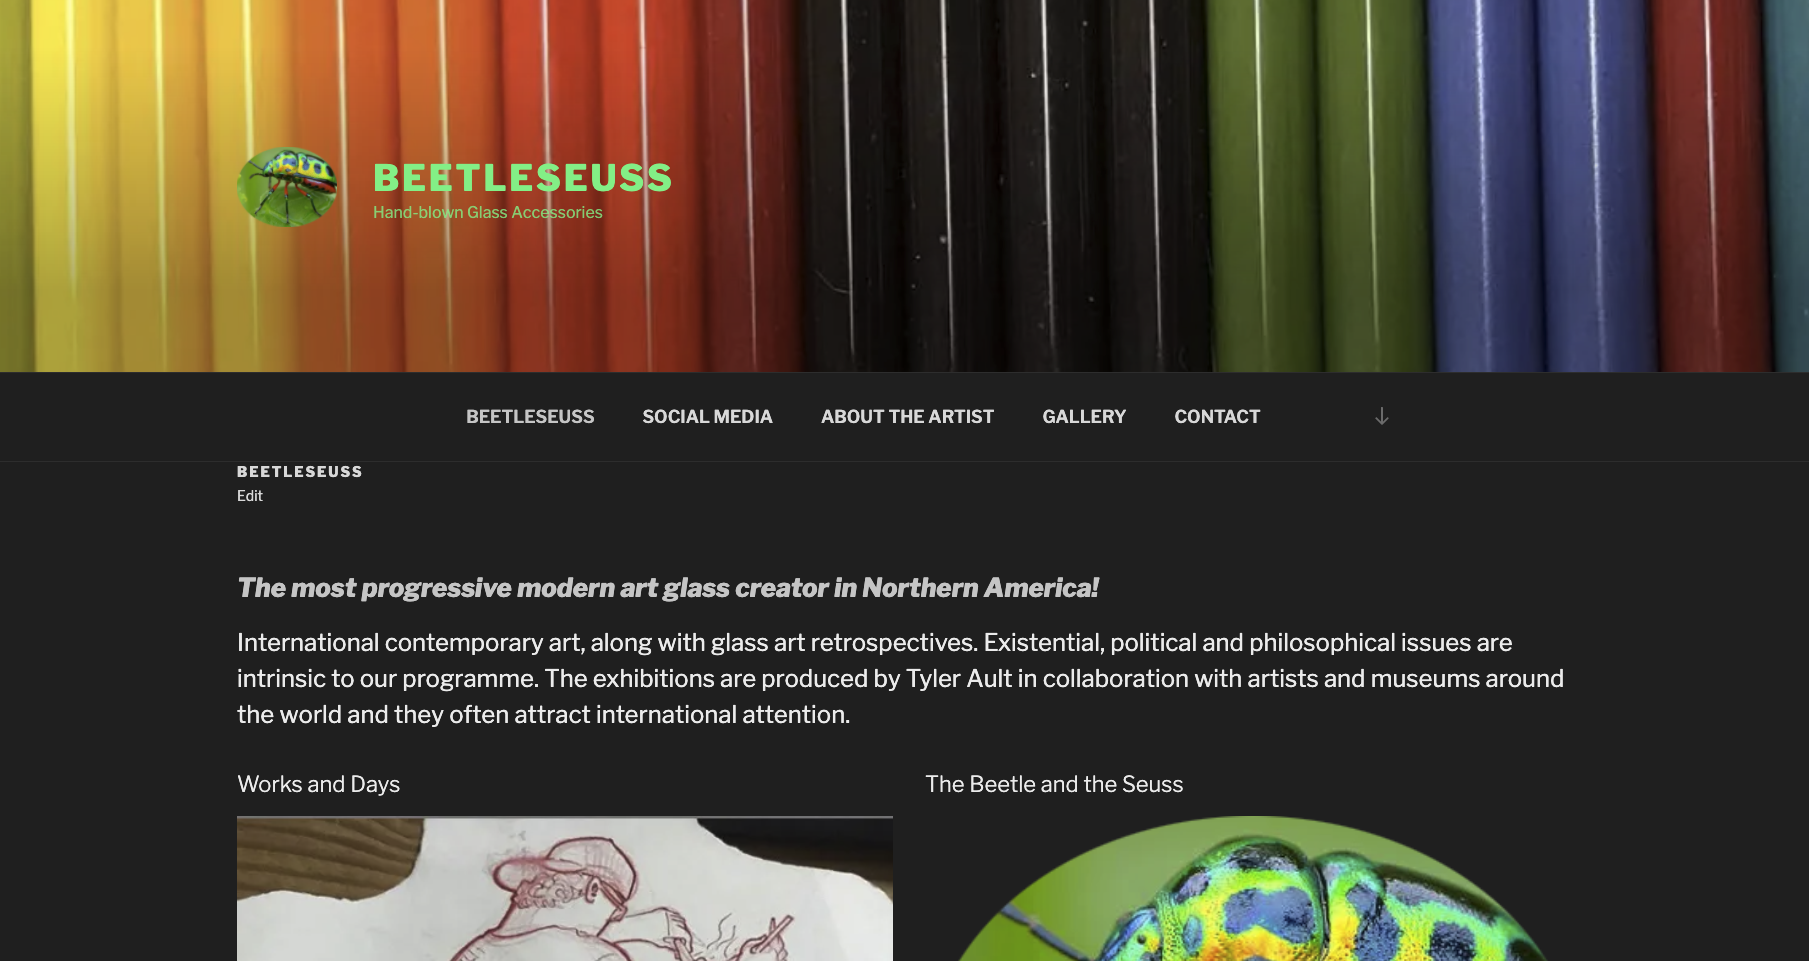Open the colorful beetle image thumbnail
The image size is (1809, 961).
pyautogui.click(x=1253, y=889)
